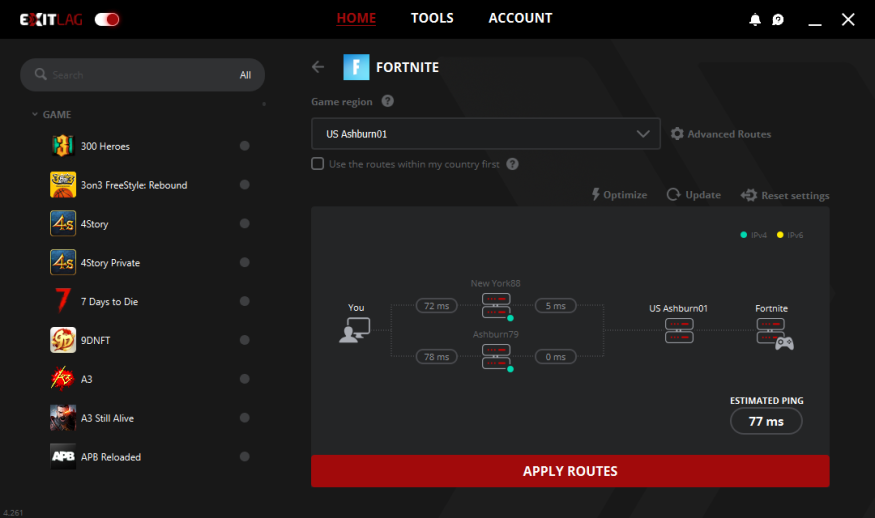
Task: Click the search magnifier icon
Action: pos(40,74)
